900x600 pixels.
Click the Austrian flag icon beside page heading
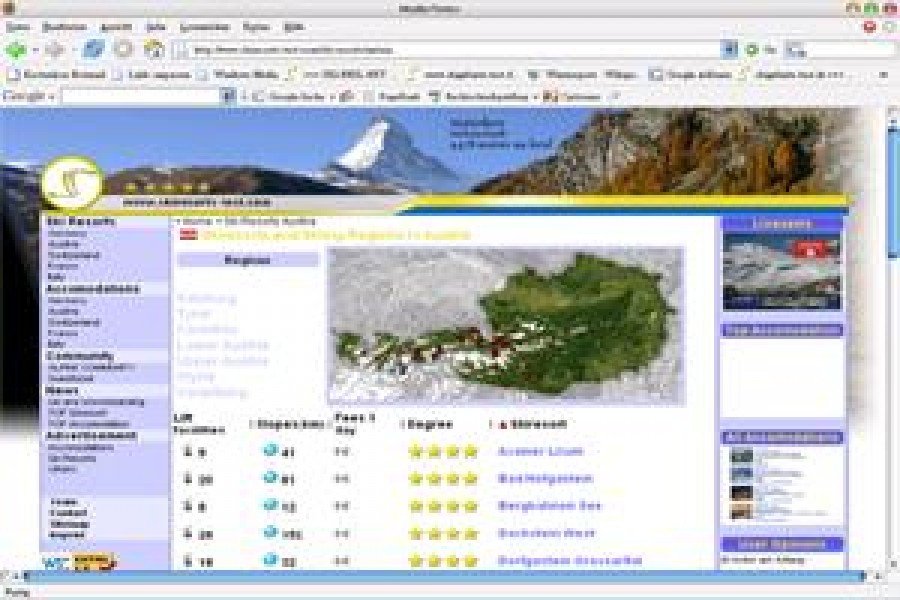(189, 234)
